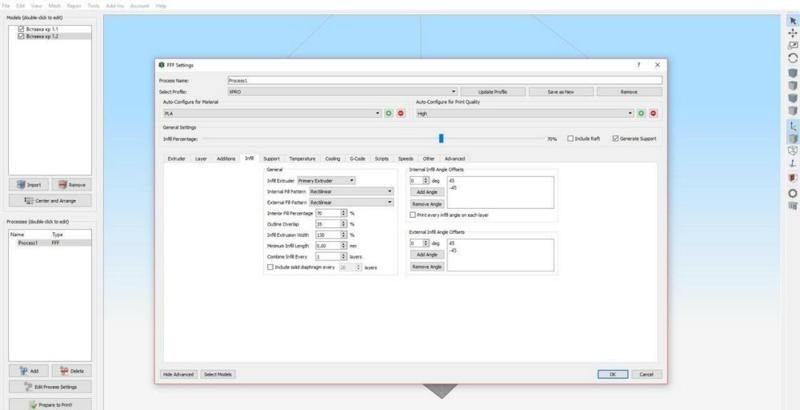The height and width of the screenshot is (410, 800).
Task: Enable the Include Raft checkbox
Action: [x=570, y=139]
